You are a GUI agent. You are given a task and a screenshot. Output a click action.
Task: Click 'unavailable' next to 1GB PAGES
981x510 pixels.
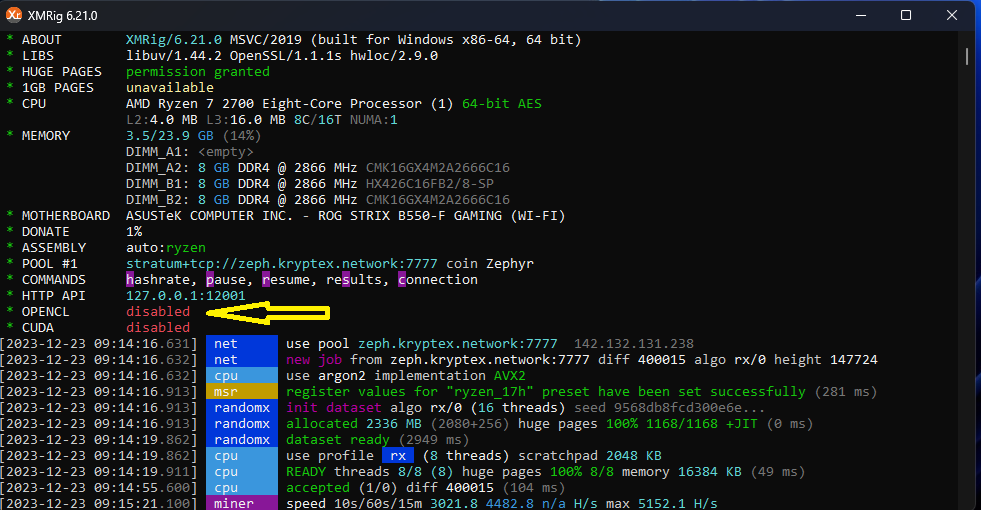170,88
